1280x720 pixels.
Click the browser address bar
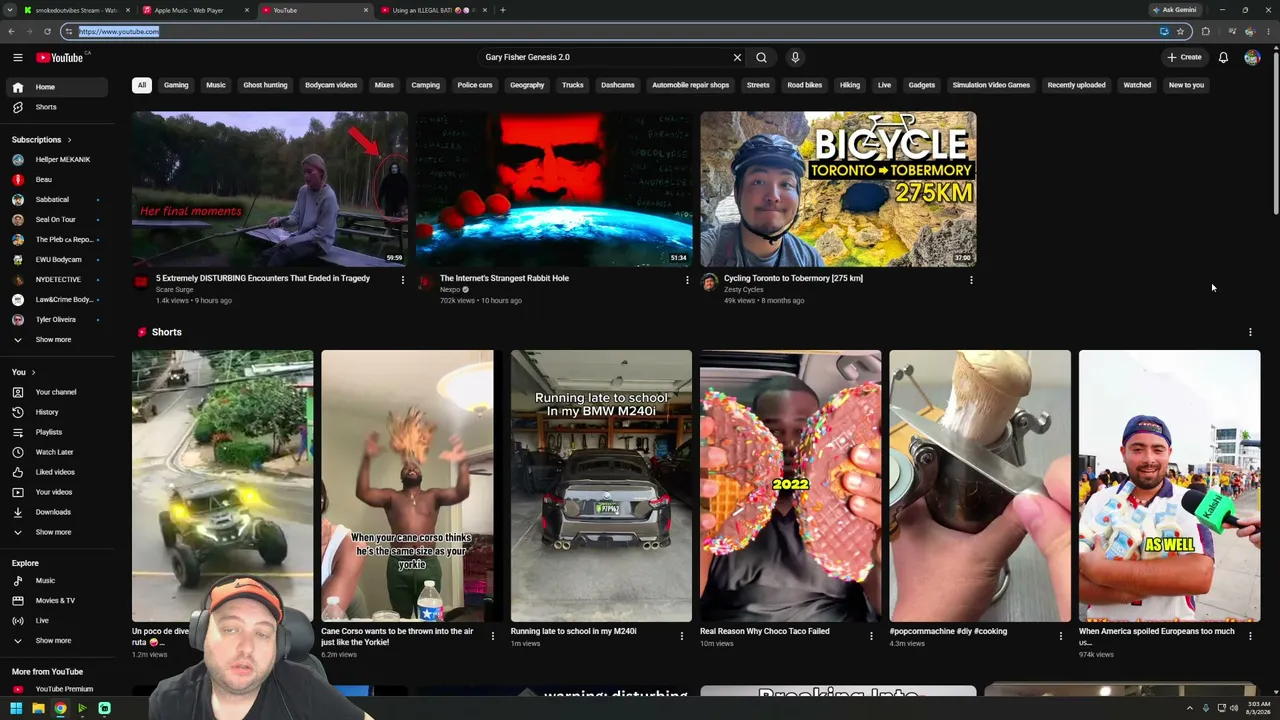(x=610, y=31)
